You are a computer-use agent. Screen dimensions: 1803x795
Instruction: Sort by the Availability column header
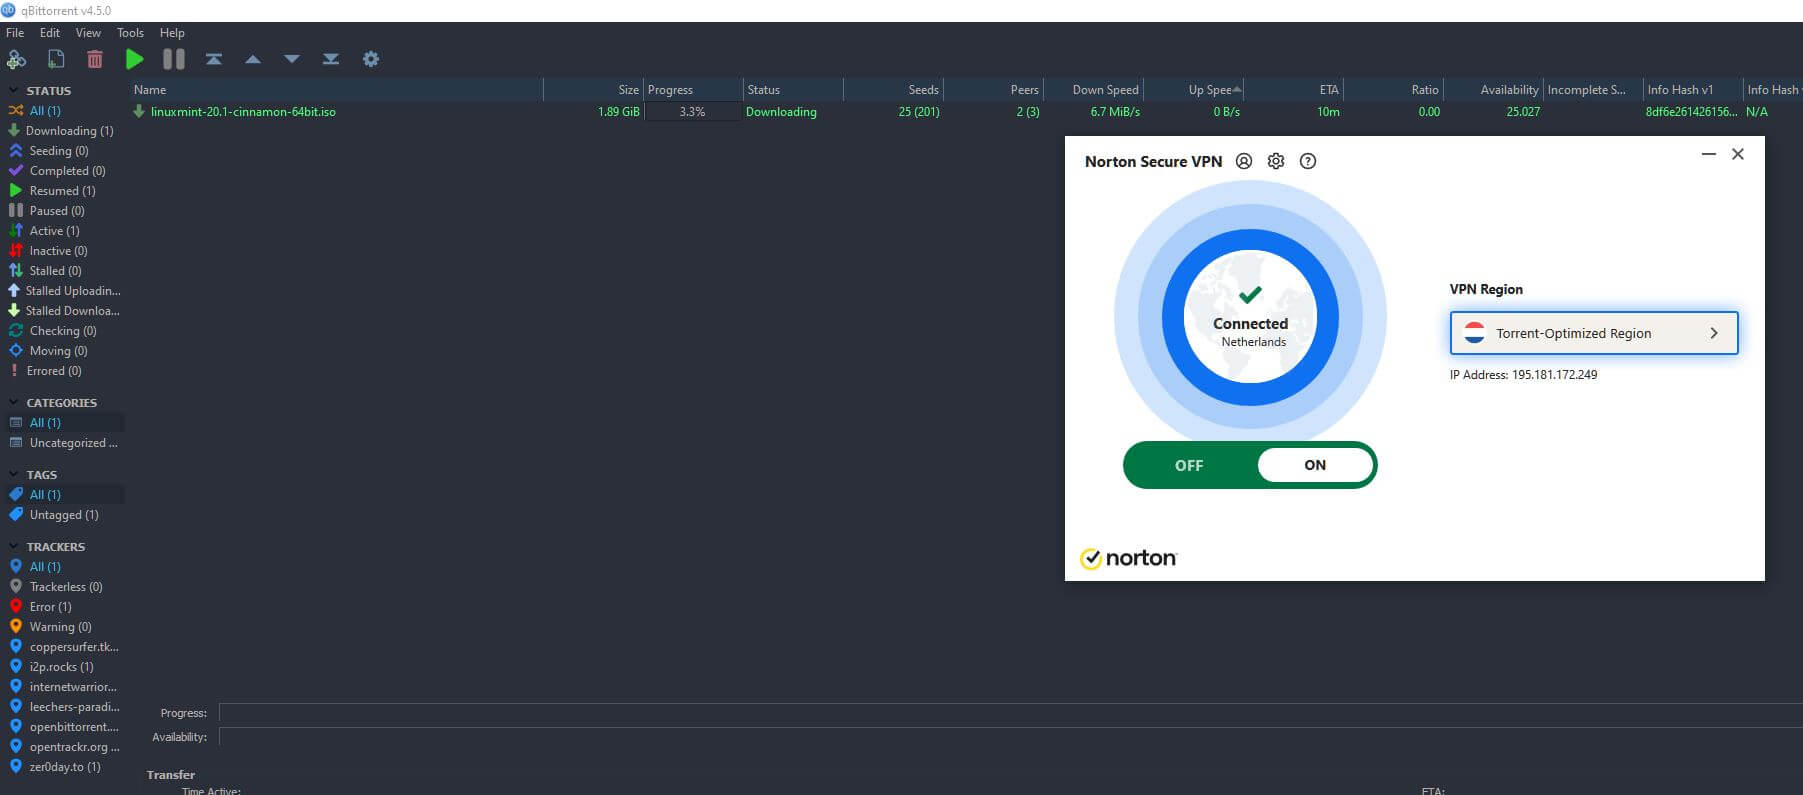[x=1493, y=90]
